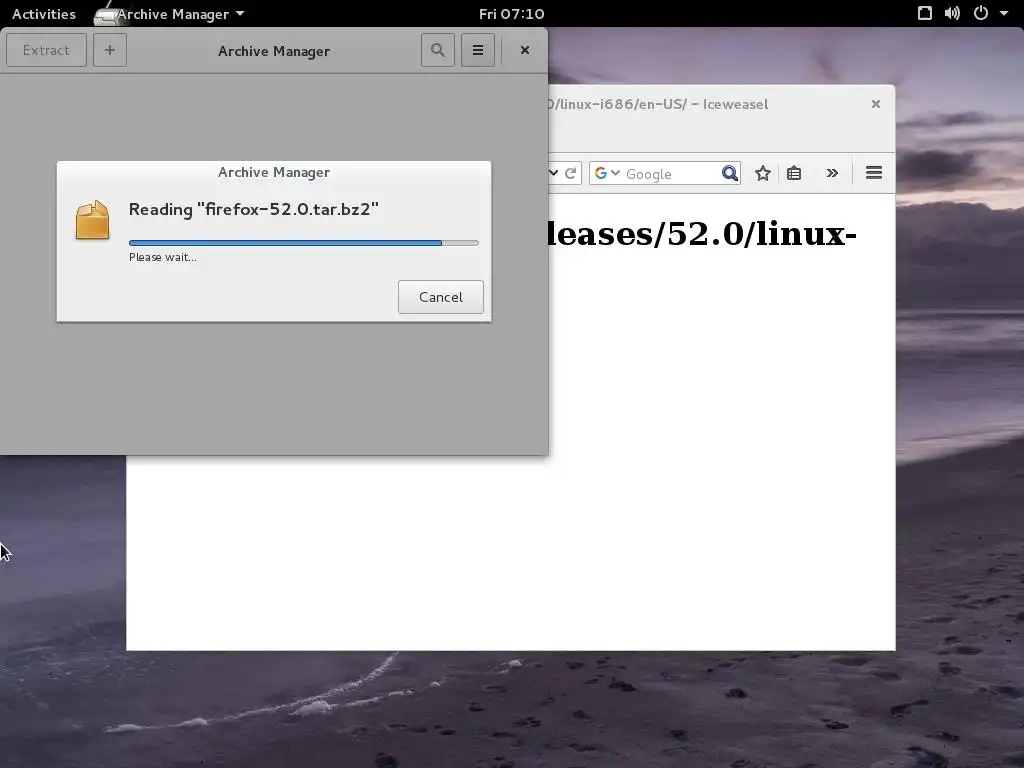Click the window indicator icon in top bar

click(925, 13)
